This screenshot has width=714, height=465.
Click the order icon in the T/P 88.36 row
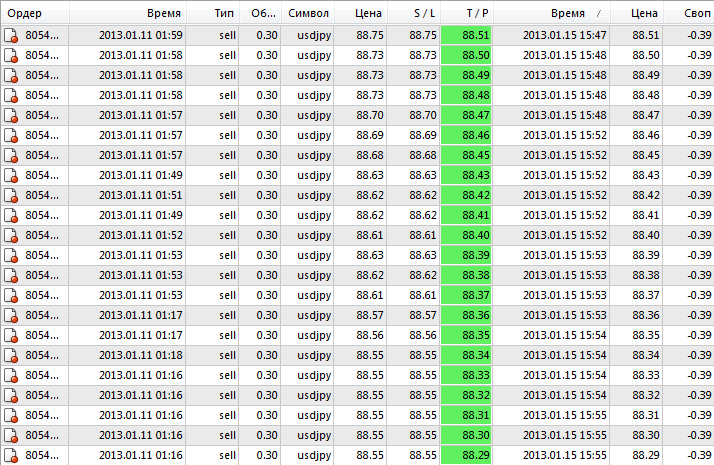click(11, 316)
